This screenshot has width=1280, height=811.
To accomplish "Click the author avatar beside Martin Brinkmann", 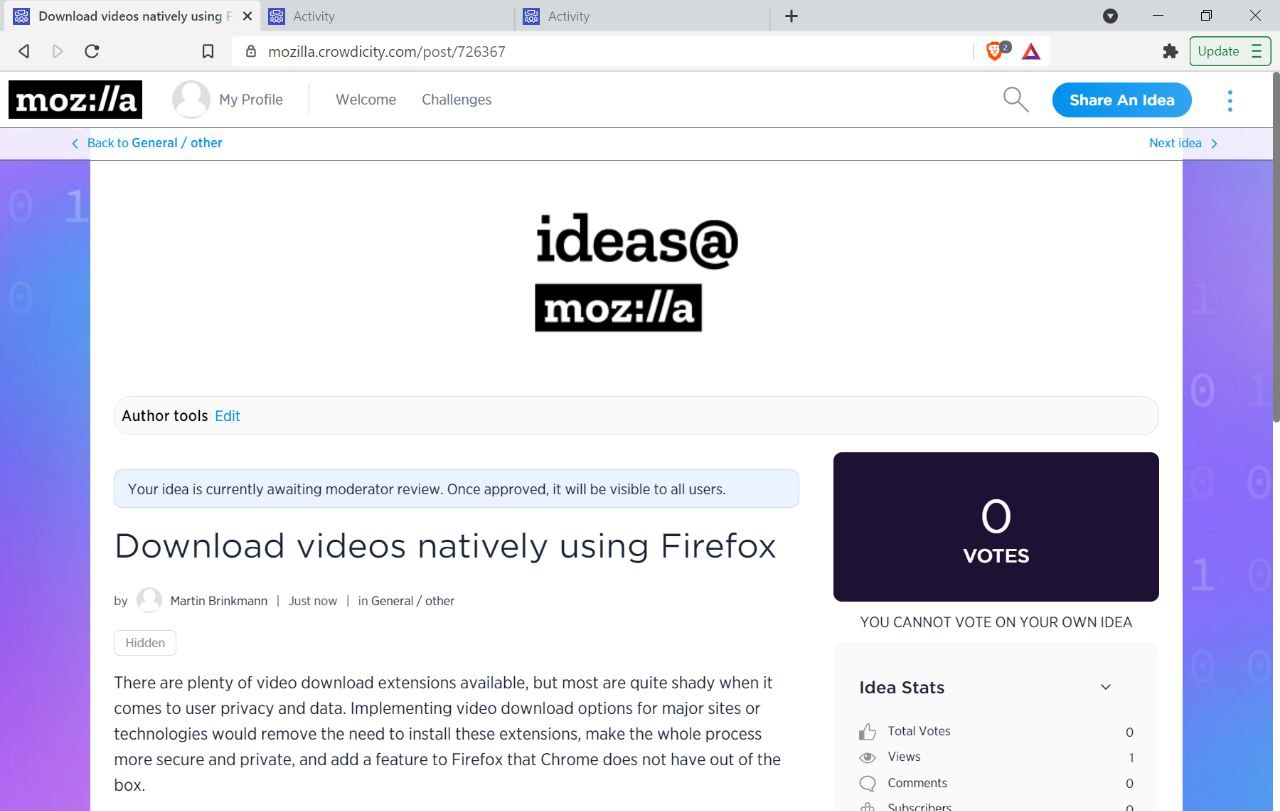I will (x=149, y=600).
